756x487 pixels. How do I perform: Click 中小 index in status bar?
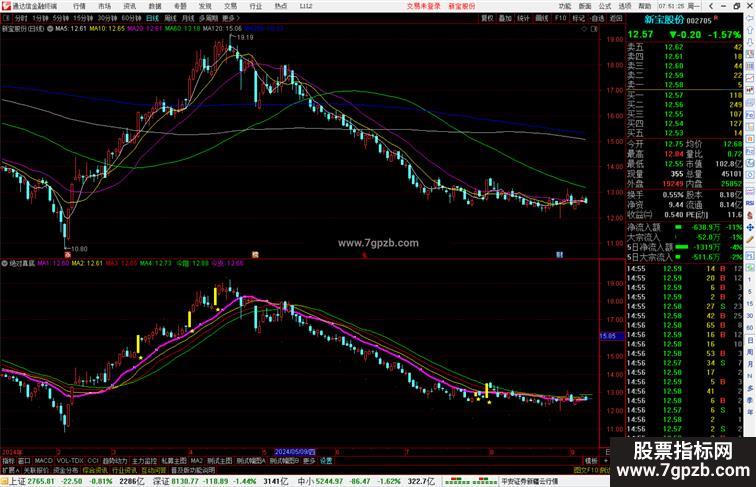coord(305,481)
